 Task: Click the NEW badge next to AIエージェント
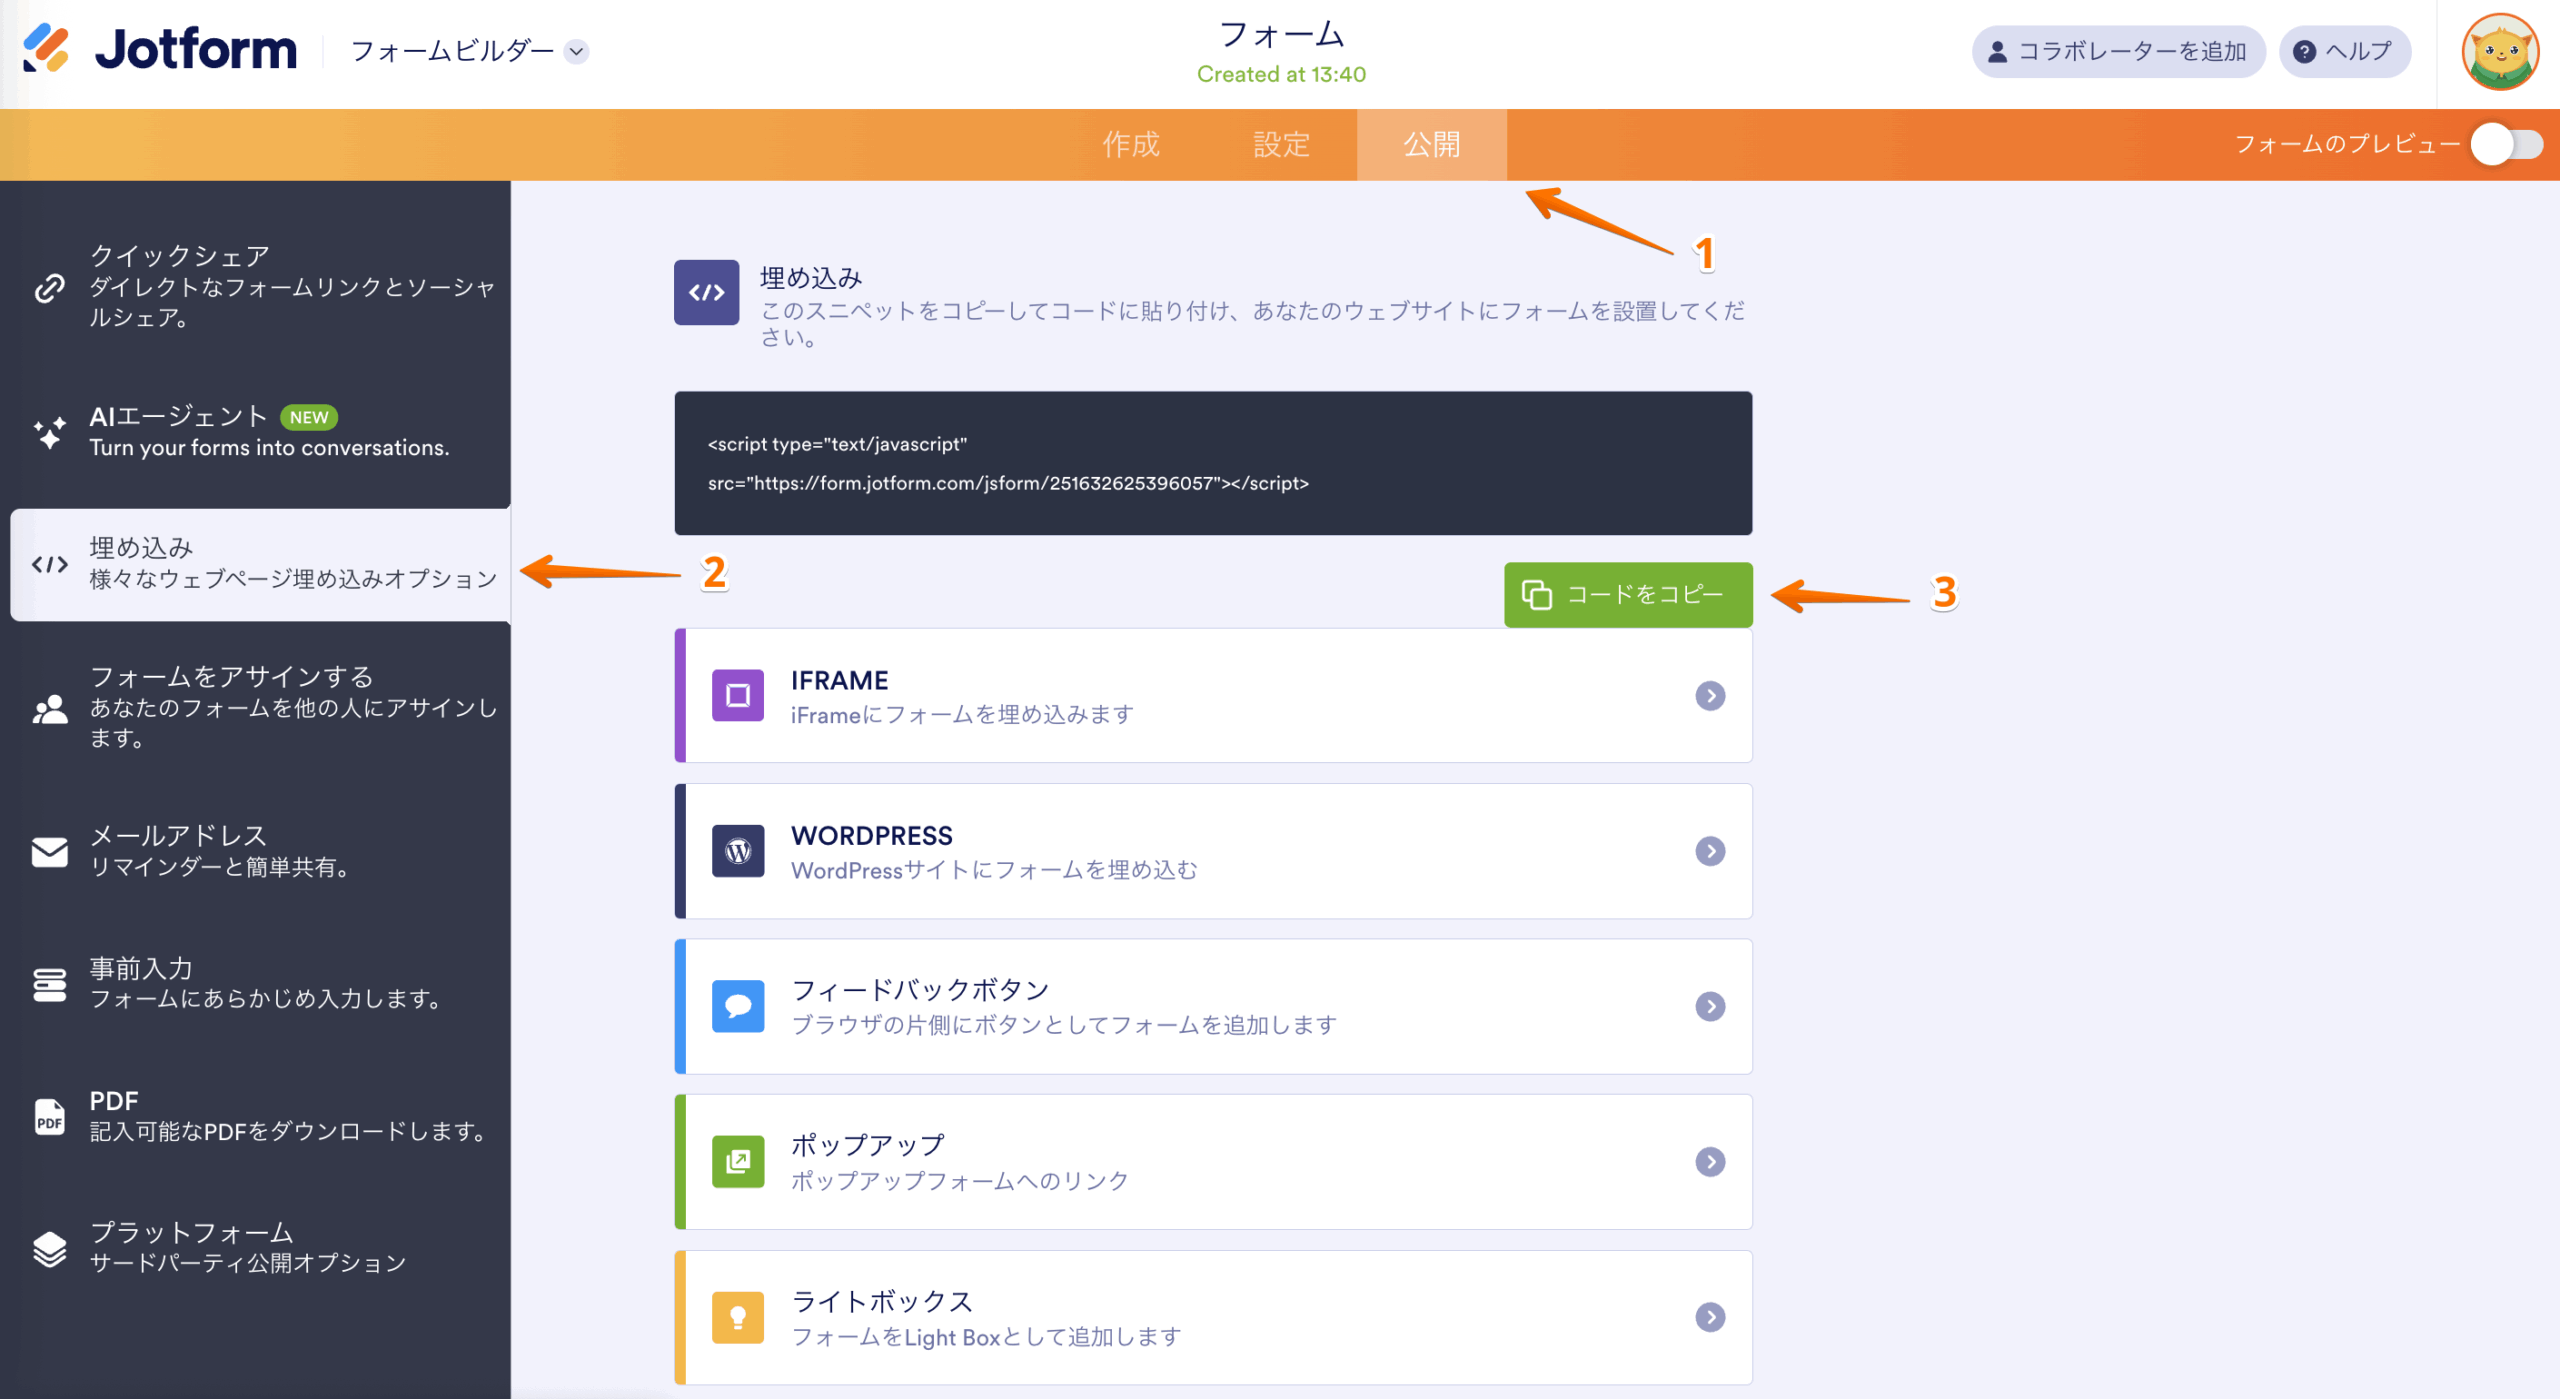point(309,417)
